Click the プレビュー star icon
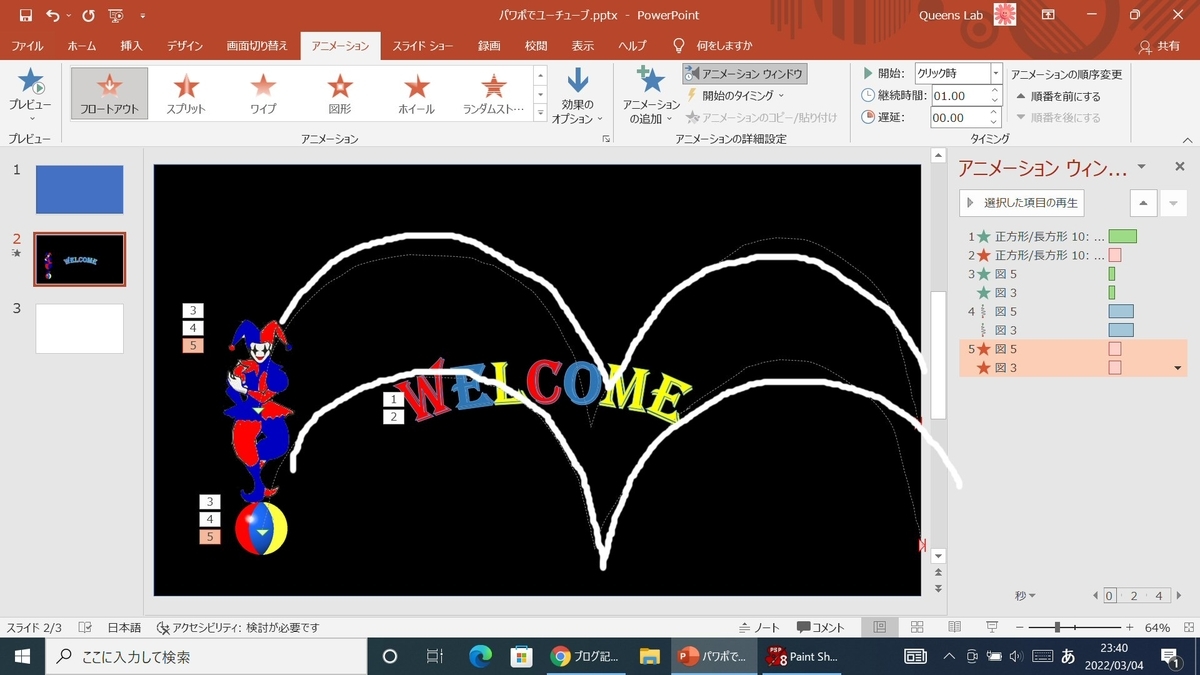Viewport: 1200px width, 675px height. (x=31, y=82)
